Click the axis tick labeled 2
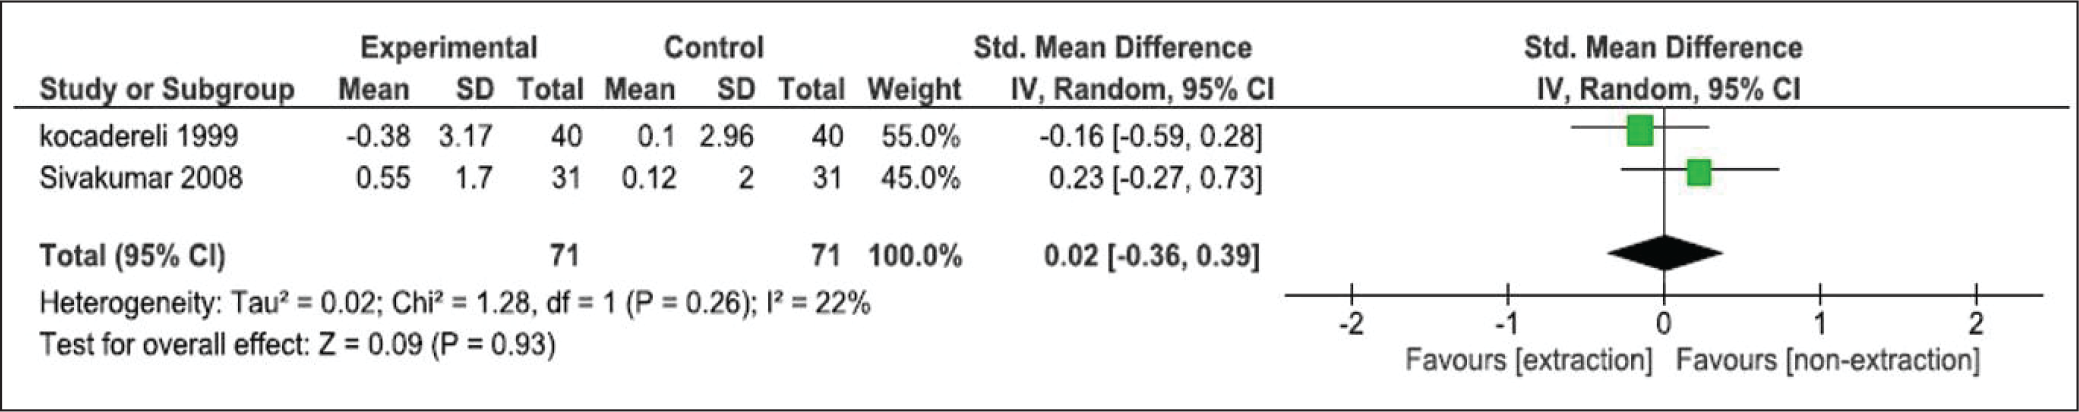This screenshot has width=2079, height=412. pyautogui.click(x=1976, y=324)
